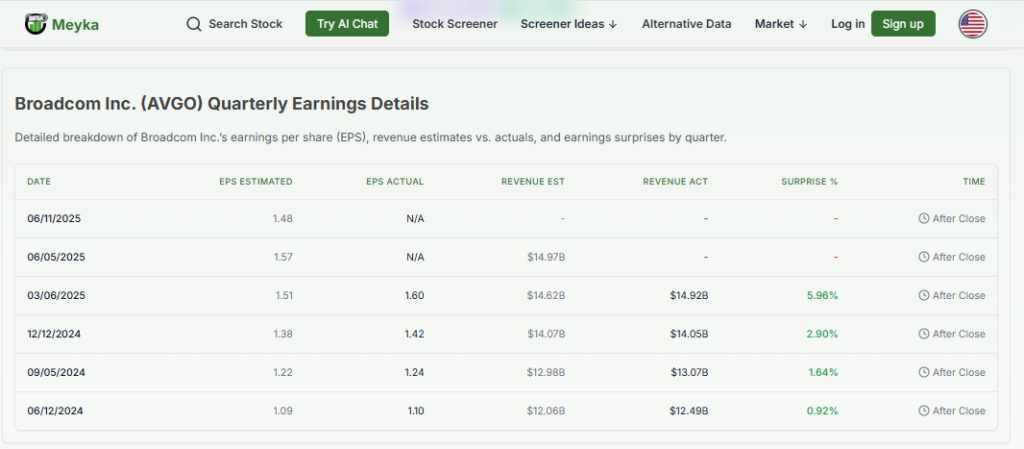The height and width of the screenshot is (449, 1024).
Task: Click the REVENUE EST column header
Action: [x=533, y=182]
